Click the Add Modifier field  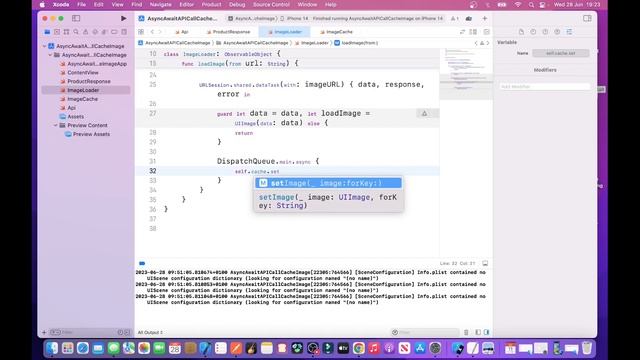coord(544,87)
